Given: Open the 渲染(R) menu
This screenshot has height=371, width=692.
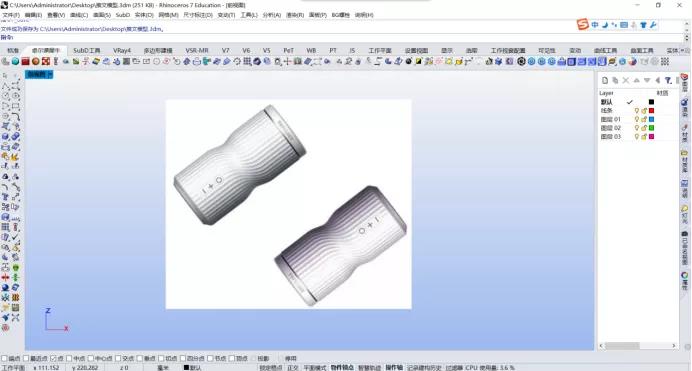Looking at the screenshot, I should pyautogui.click(x=295, y=15).
